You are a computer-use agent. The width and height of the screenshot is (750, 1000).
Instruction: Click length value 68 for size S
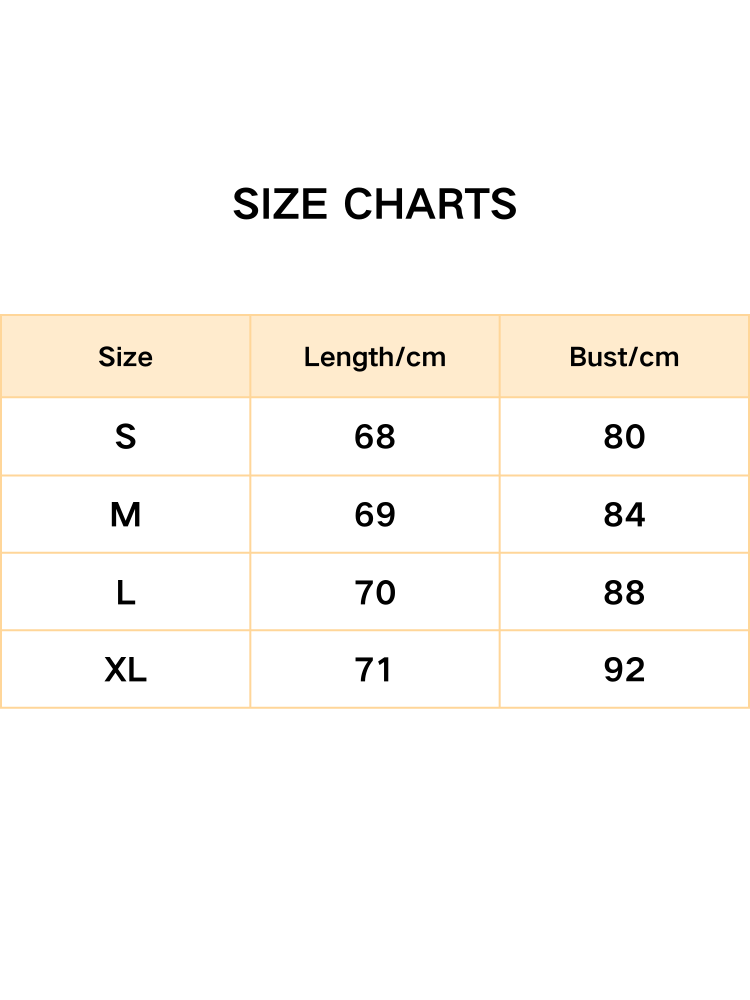375,437
